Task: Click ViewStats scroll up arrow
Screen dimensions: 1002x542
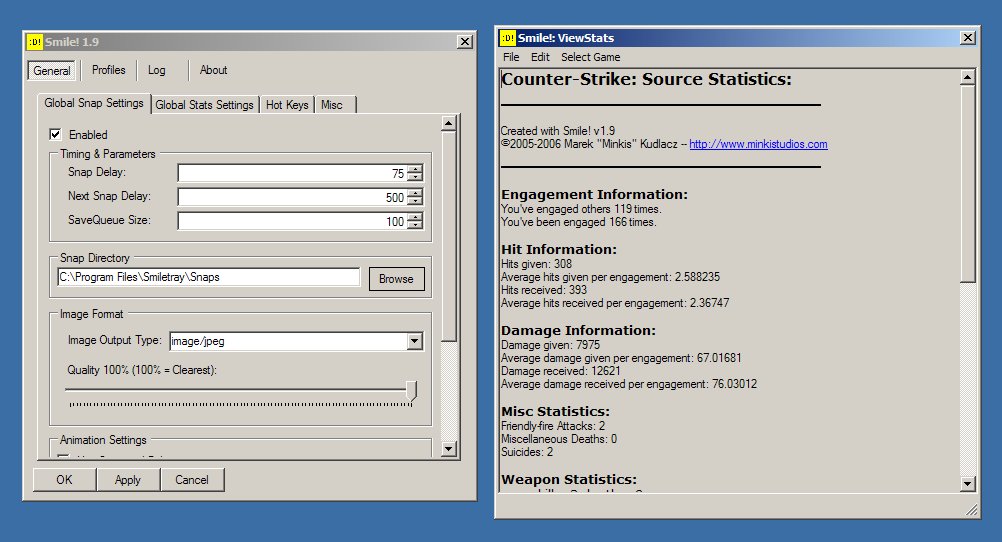Action: coord(967,78)
